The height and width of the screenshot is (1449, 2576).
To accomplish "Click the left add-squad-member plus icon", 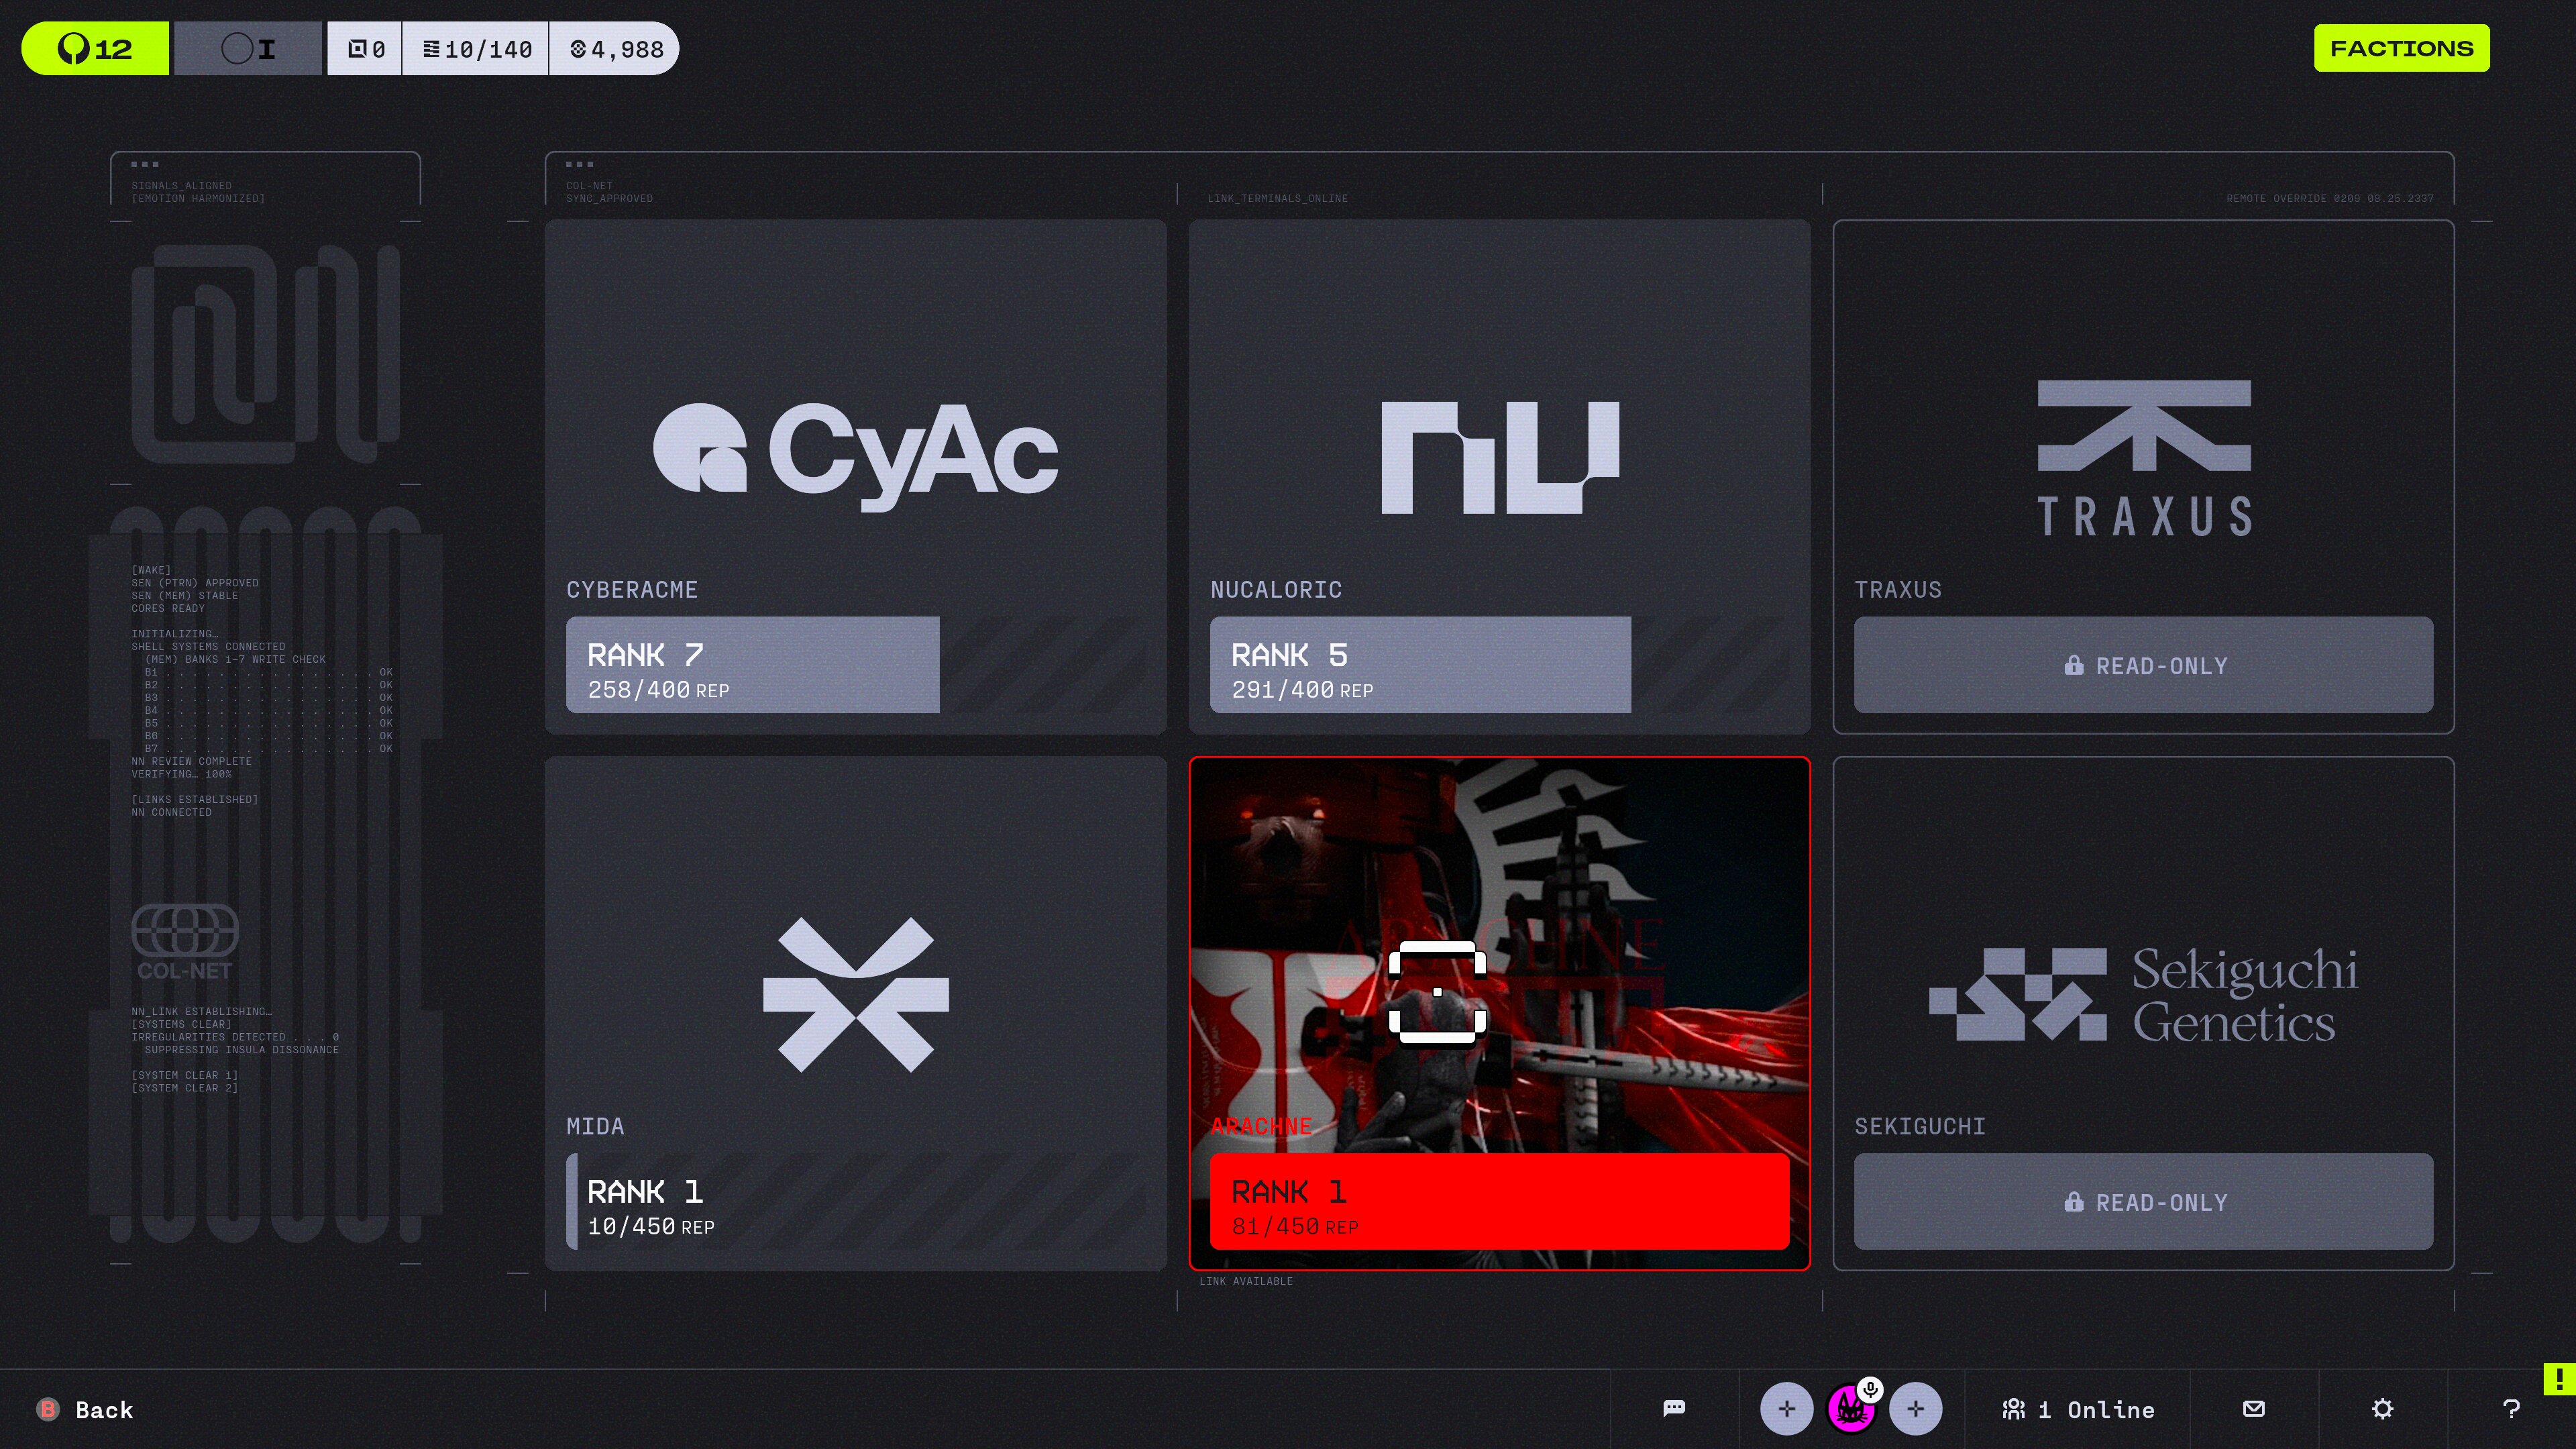I will point(1786,1409).
